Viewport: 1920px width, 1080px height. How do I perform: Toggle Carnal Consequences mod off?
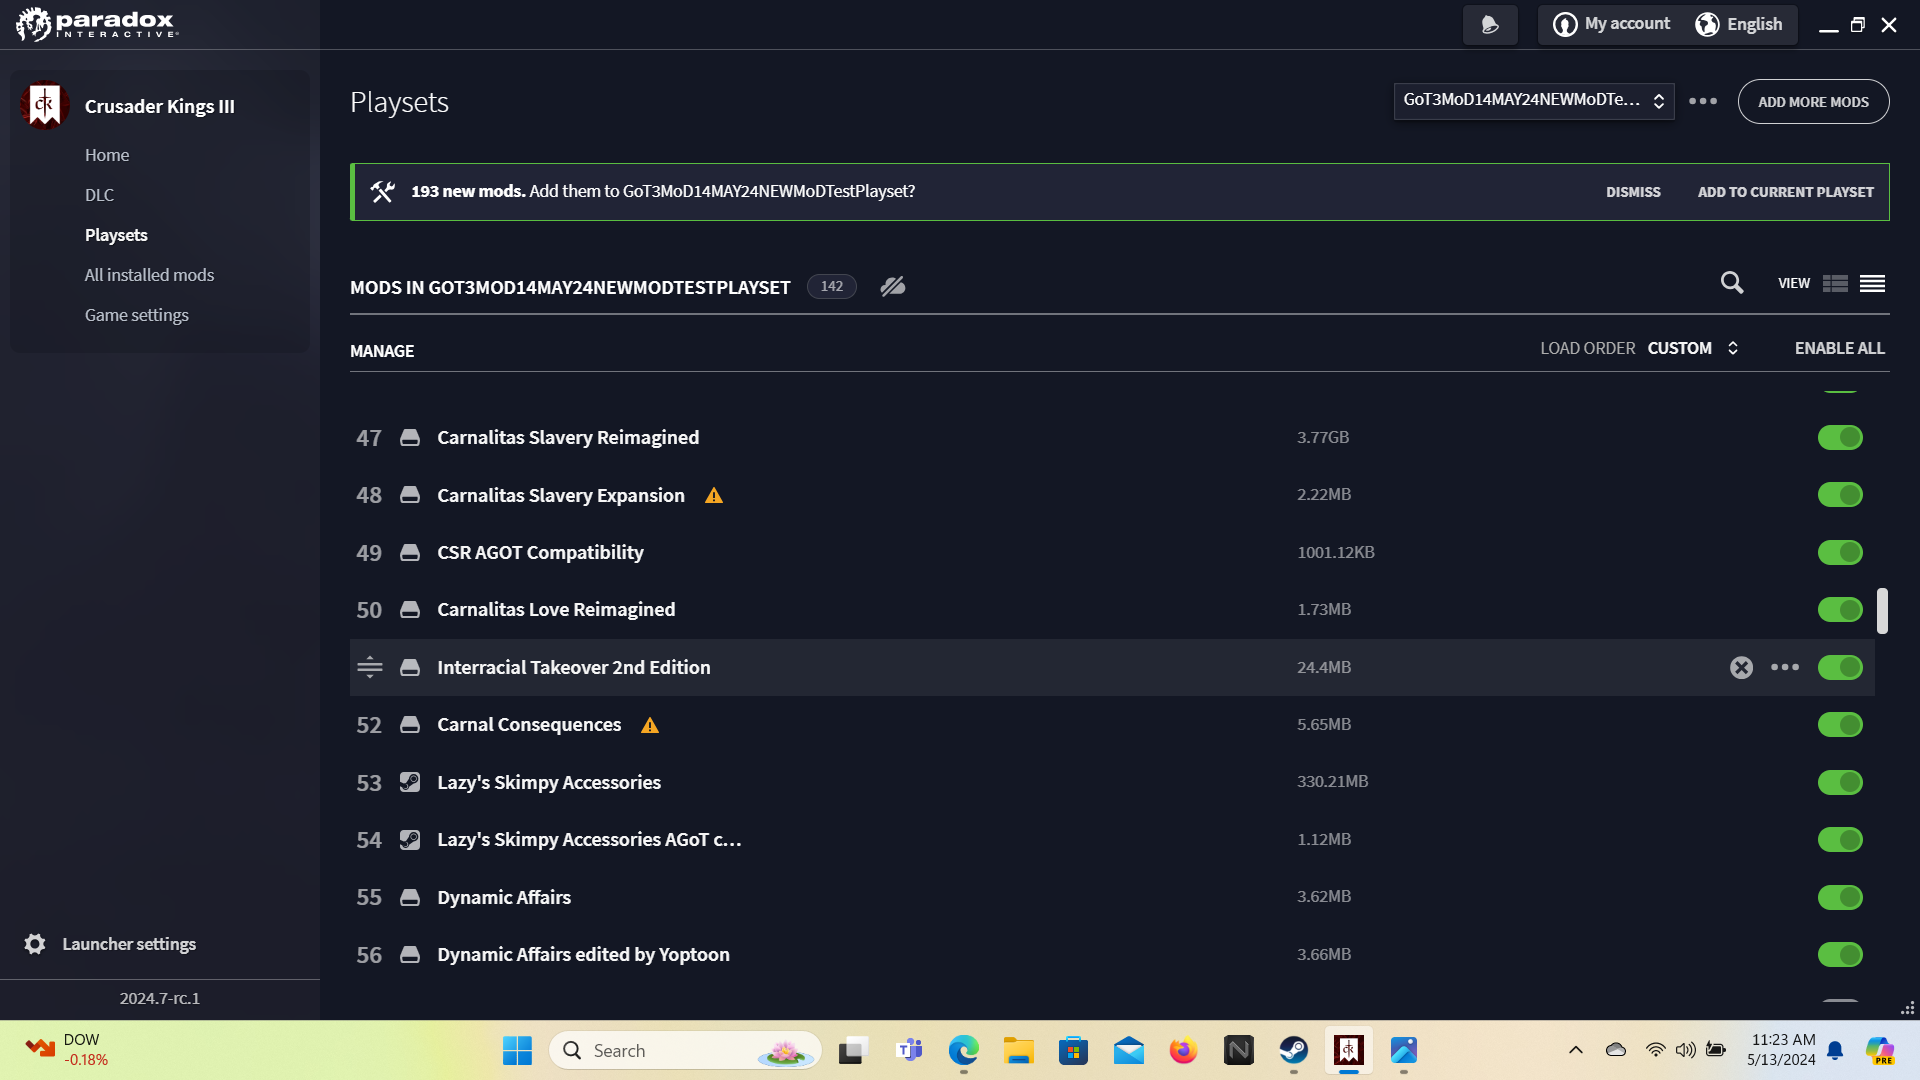pyautogui.click(x=1840, y=725)
